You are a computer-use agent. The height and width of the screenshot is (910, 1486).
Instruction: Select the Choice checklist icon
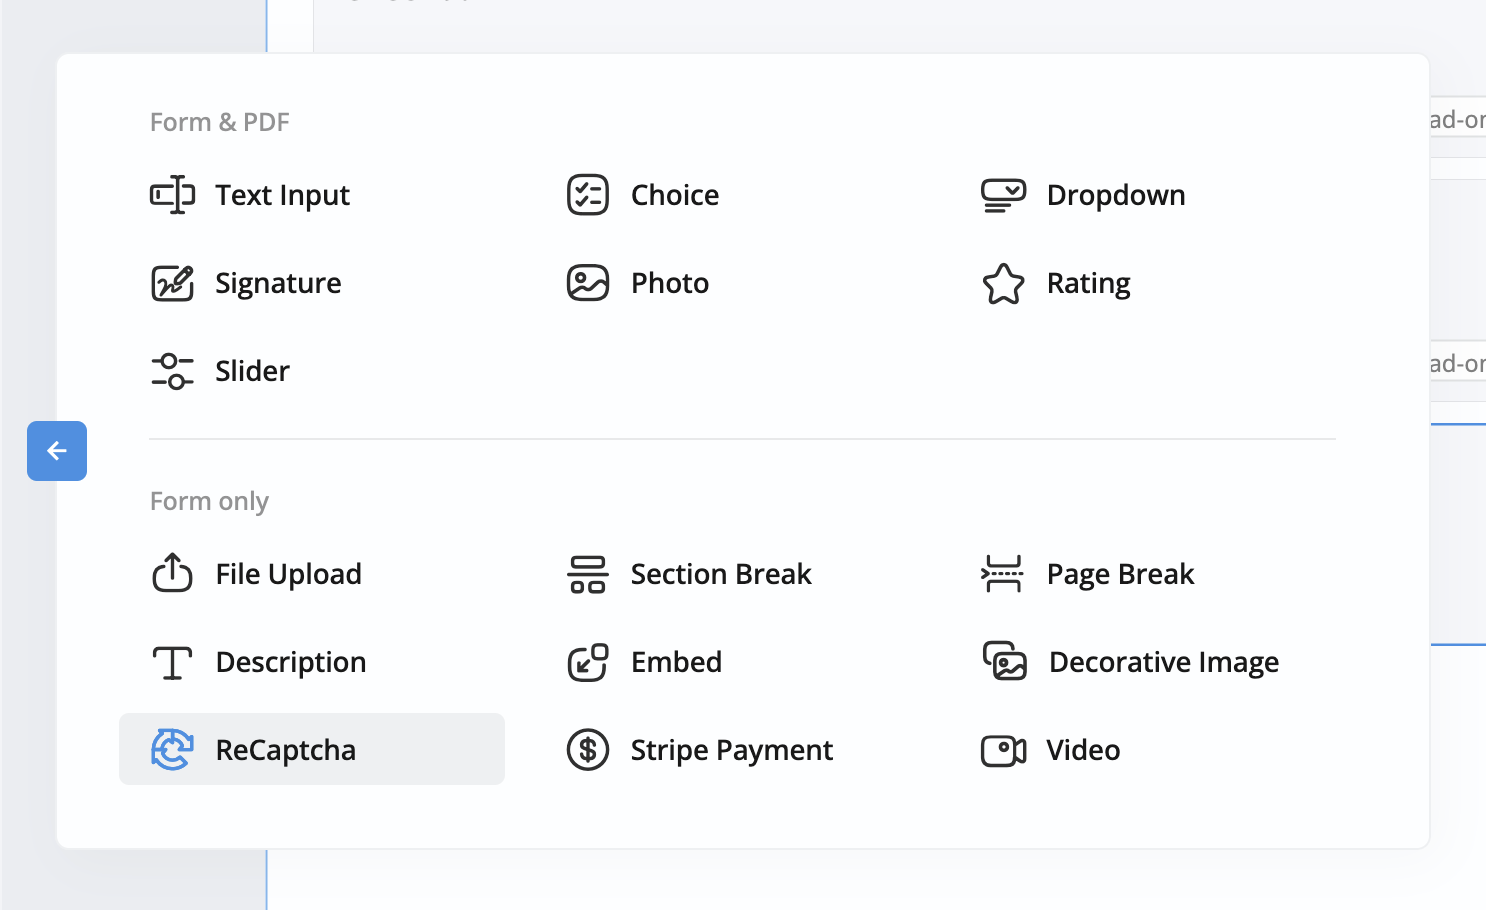click(588, 195)
